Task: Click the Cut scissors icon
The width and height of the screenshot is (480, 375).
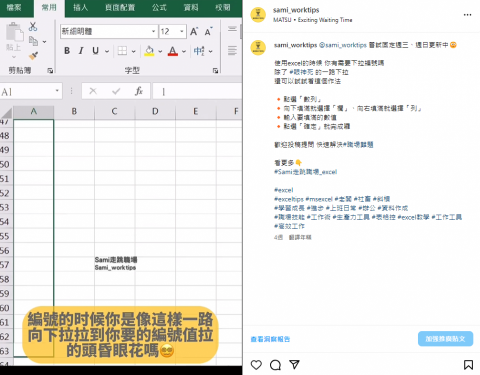Action: click(33, 27)
